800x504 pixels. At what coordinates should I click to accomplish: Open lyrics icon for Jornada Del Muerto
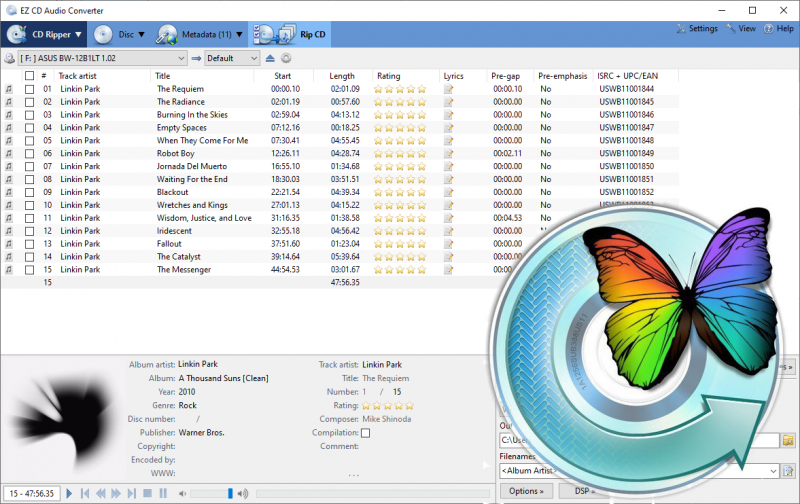(448, 167)
